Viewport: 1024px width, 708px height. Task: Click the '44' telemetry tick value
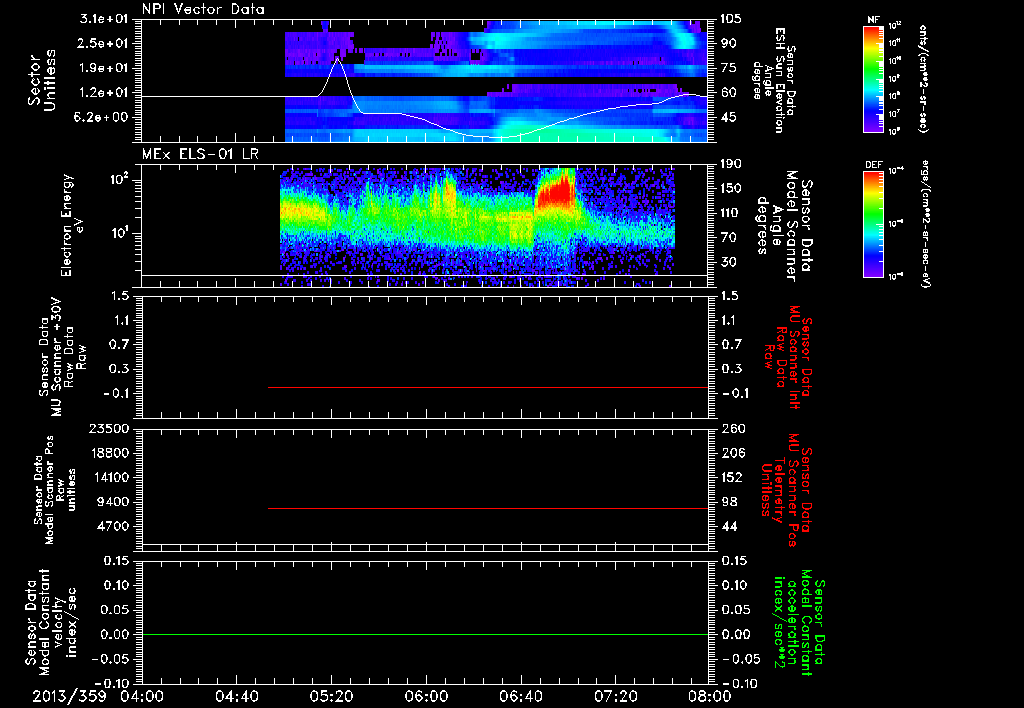pyautogui.click(x=728, y=526)
